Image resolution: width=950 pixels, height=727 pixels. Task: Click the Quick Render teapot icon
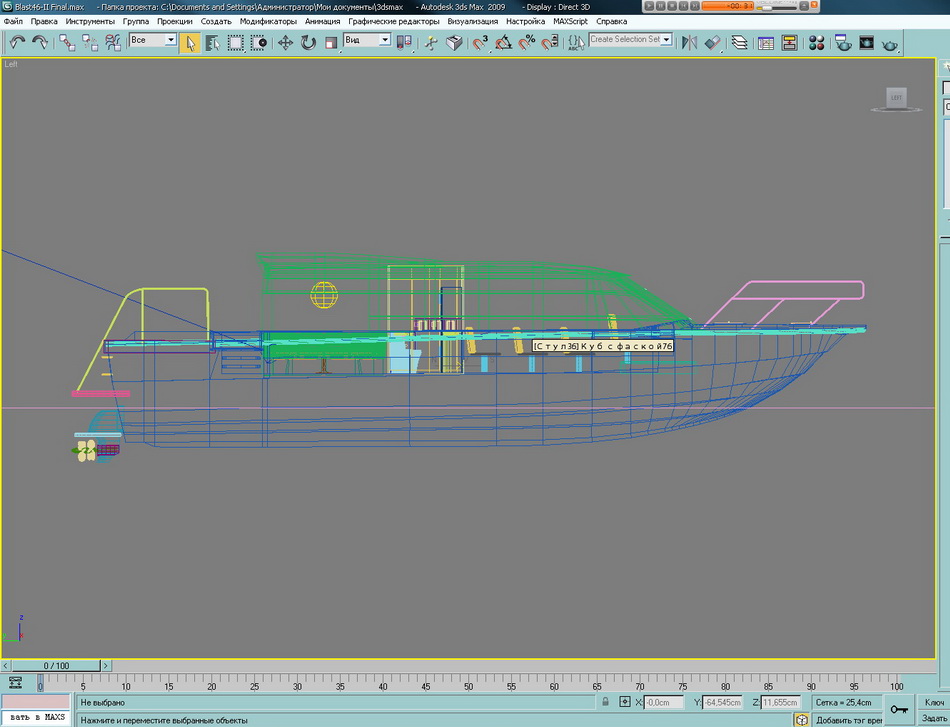[889, 42]
